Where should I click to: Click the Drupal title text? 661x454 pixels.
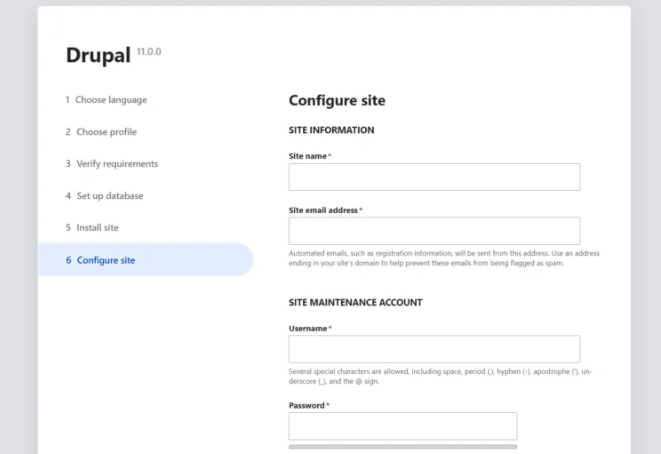click(x=98, y=55)
